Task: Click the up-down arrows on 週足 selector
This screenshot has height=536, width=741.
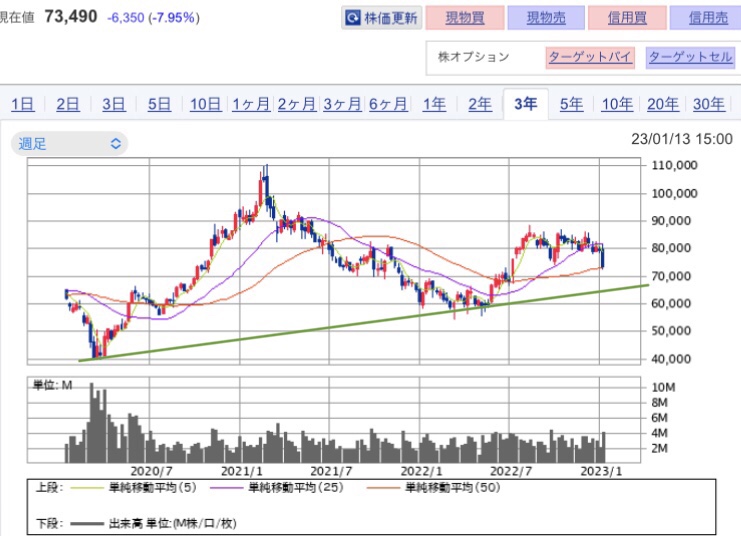Action: click(x=116, y=144)
